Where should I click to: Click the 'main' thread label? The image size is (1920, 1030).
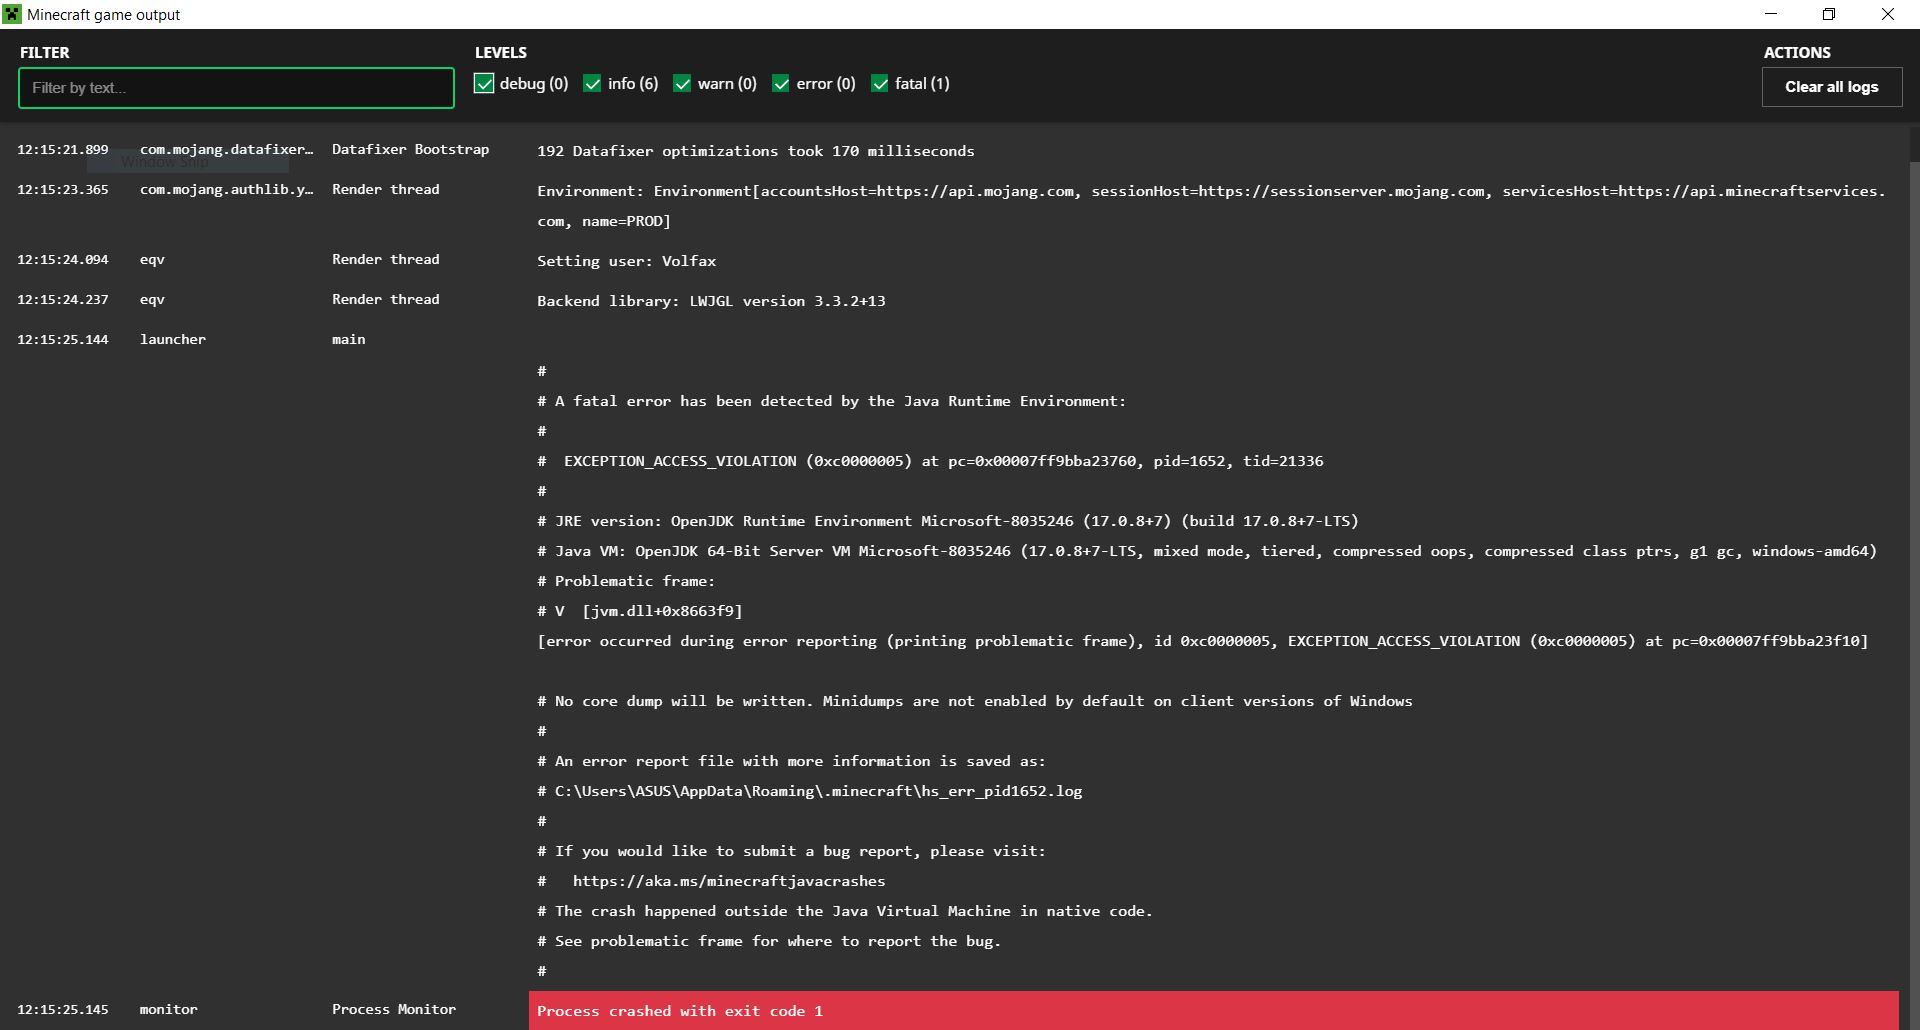click(349, 339)
